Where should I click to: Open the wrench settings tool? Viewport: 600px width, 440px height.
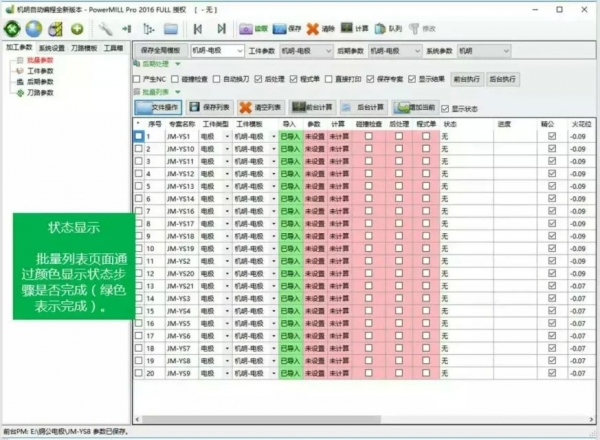tap(105, 29)
